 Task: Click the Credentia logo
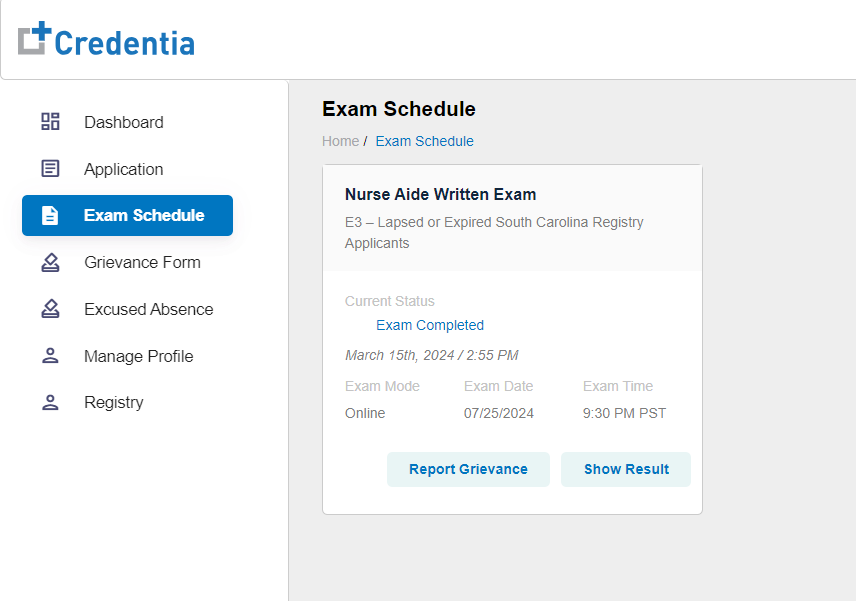106,40
